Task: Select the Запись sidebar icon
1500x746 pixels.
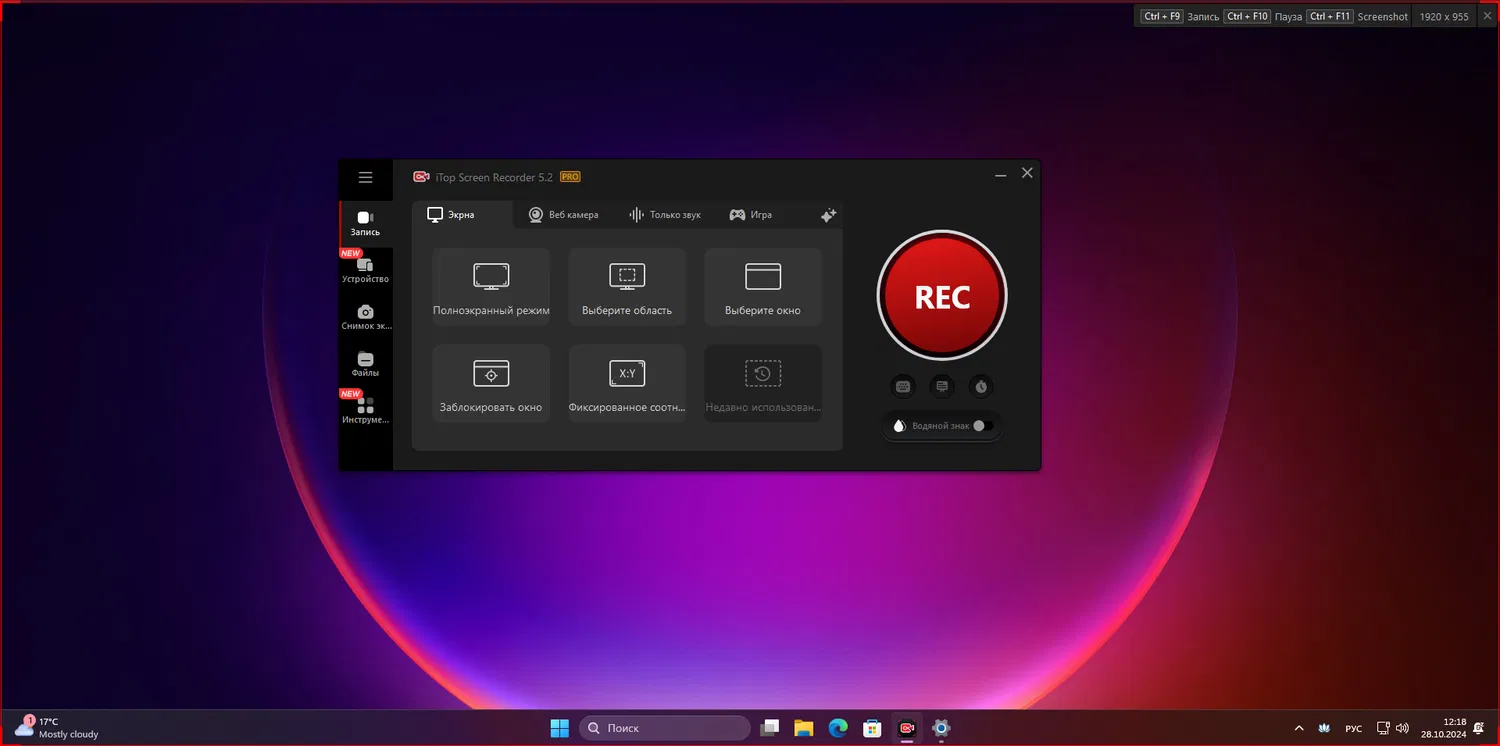Action: coord(365,222)
